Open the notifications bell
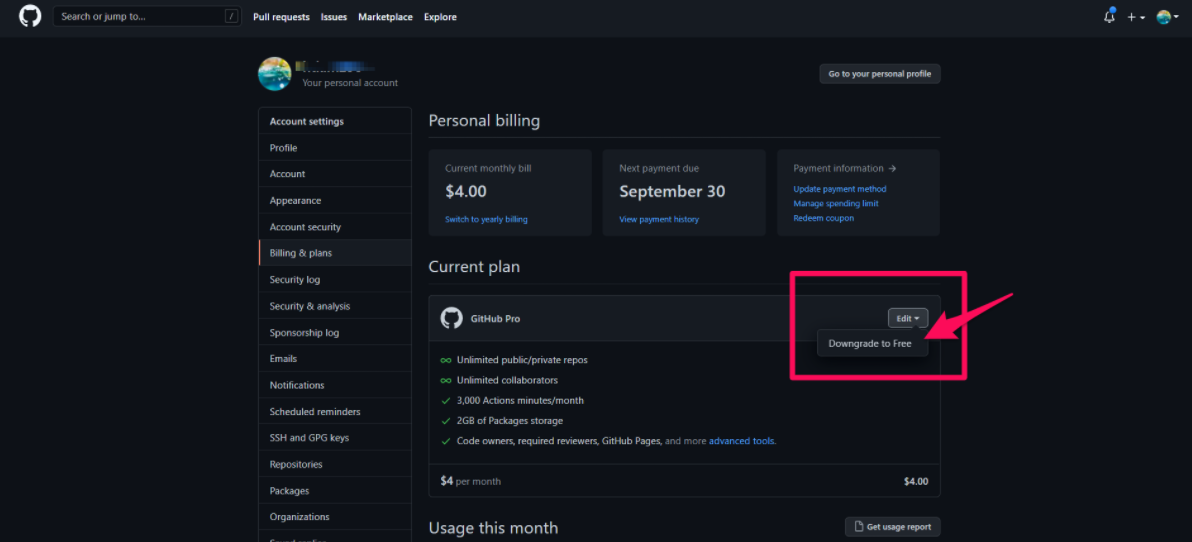The width and height of the screenshot is (1192, 542). click(x=1109, y=17)
